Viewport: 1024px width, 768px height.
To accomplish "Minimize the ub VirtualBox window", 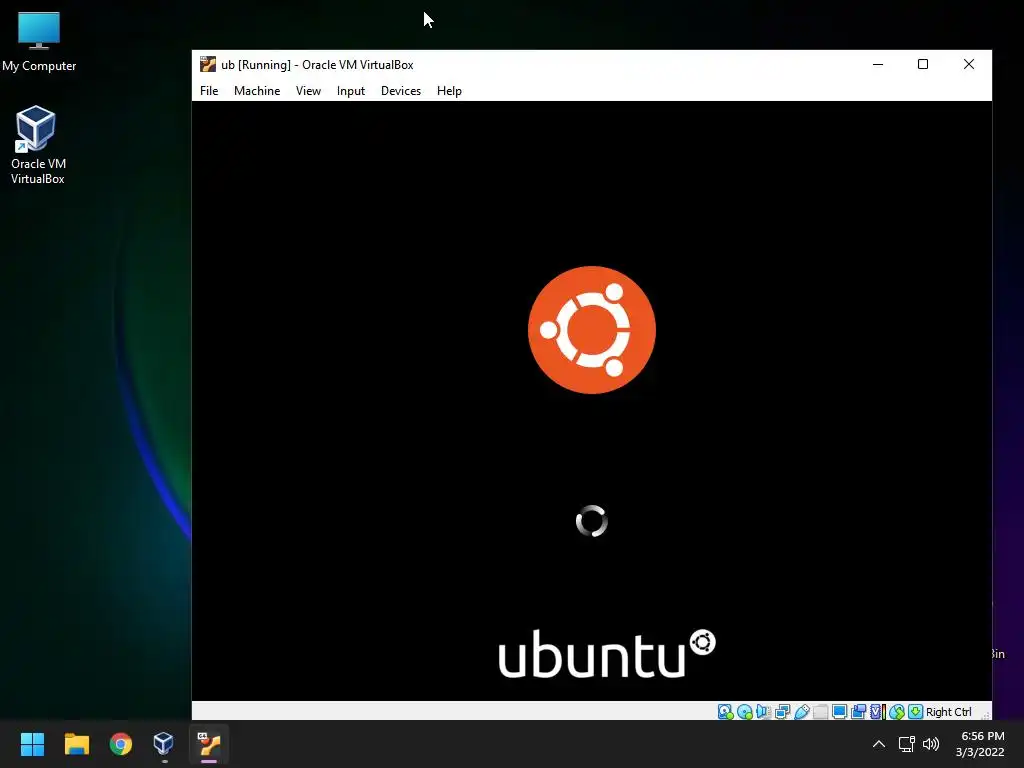I will (878, 64).
